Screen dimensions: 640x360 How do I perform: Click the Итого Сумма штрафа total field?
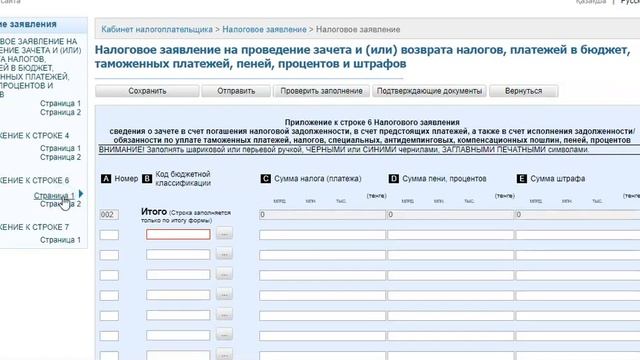tap(578, 215)
